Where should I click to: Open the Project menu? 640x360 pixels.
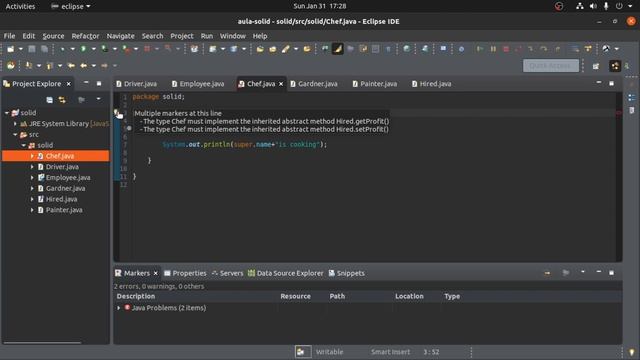pos(182,36)
